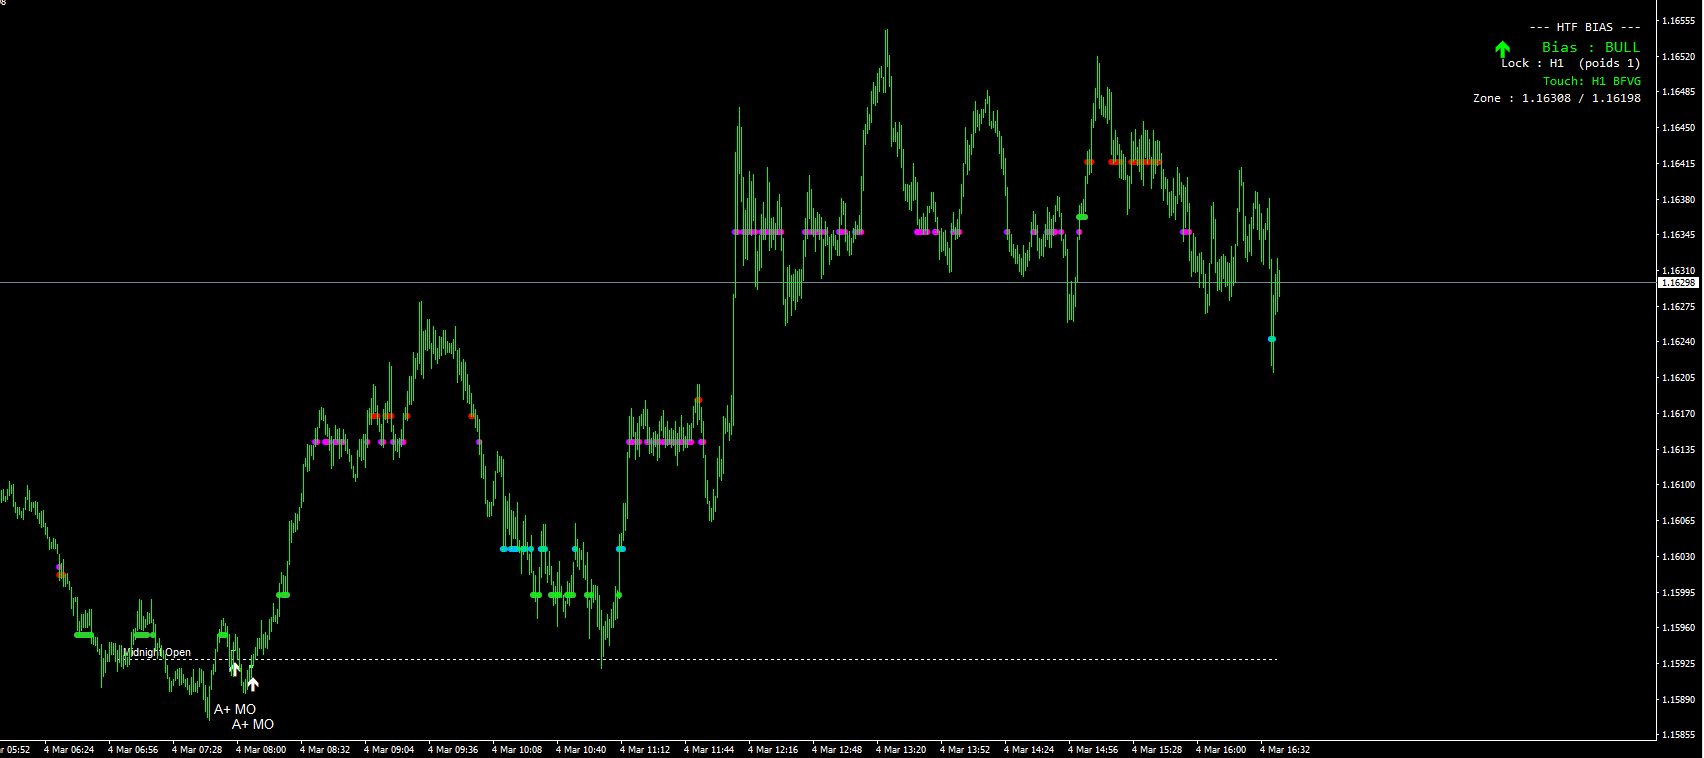The height and width of the screenshot is (758, 1704).
Task: Select the green marker near the 08:00 rally
Action: 283,595
